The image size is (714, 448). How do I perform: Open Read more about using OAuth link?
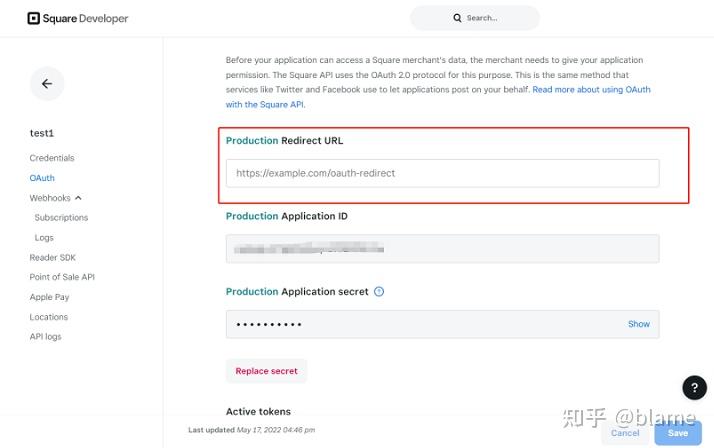click(x=590, y=89)
